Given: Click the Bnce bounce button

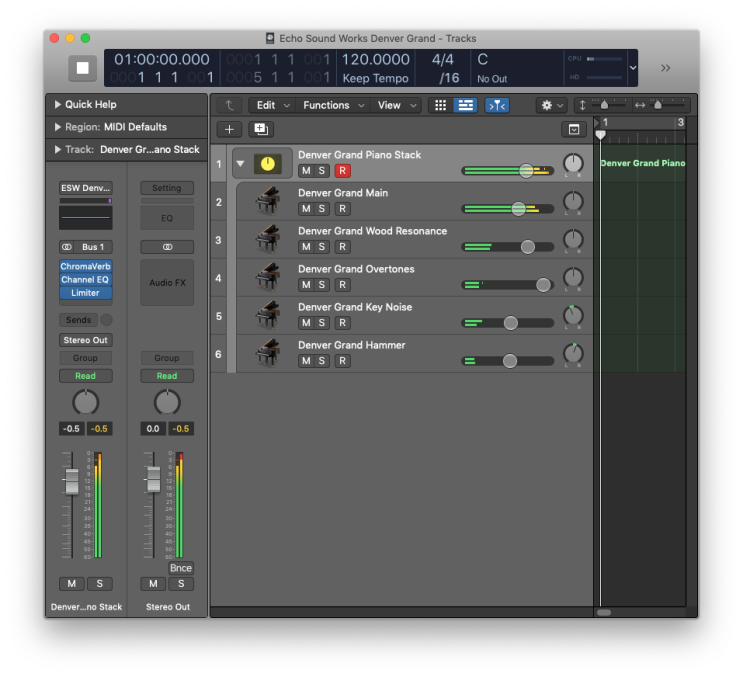Looking at the screenshot, I should click(181, 568).
